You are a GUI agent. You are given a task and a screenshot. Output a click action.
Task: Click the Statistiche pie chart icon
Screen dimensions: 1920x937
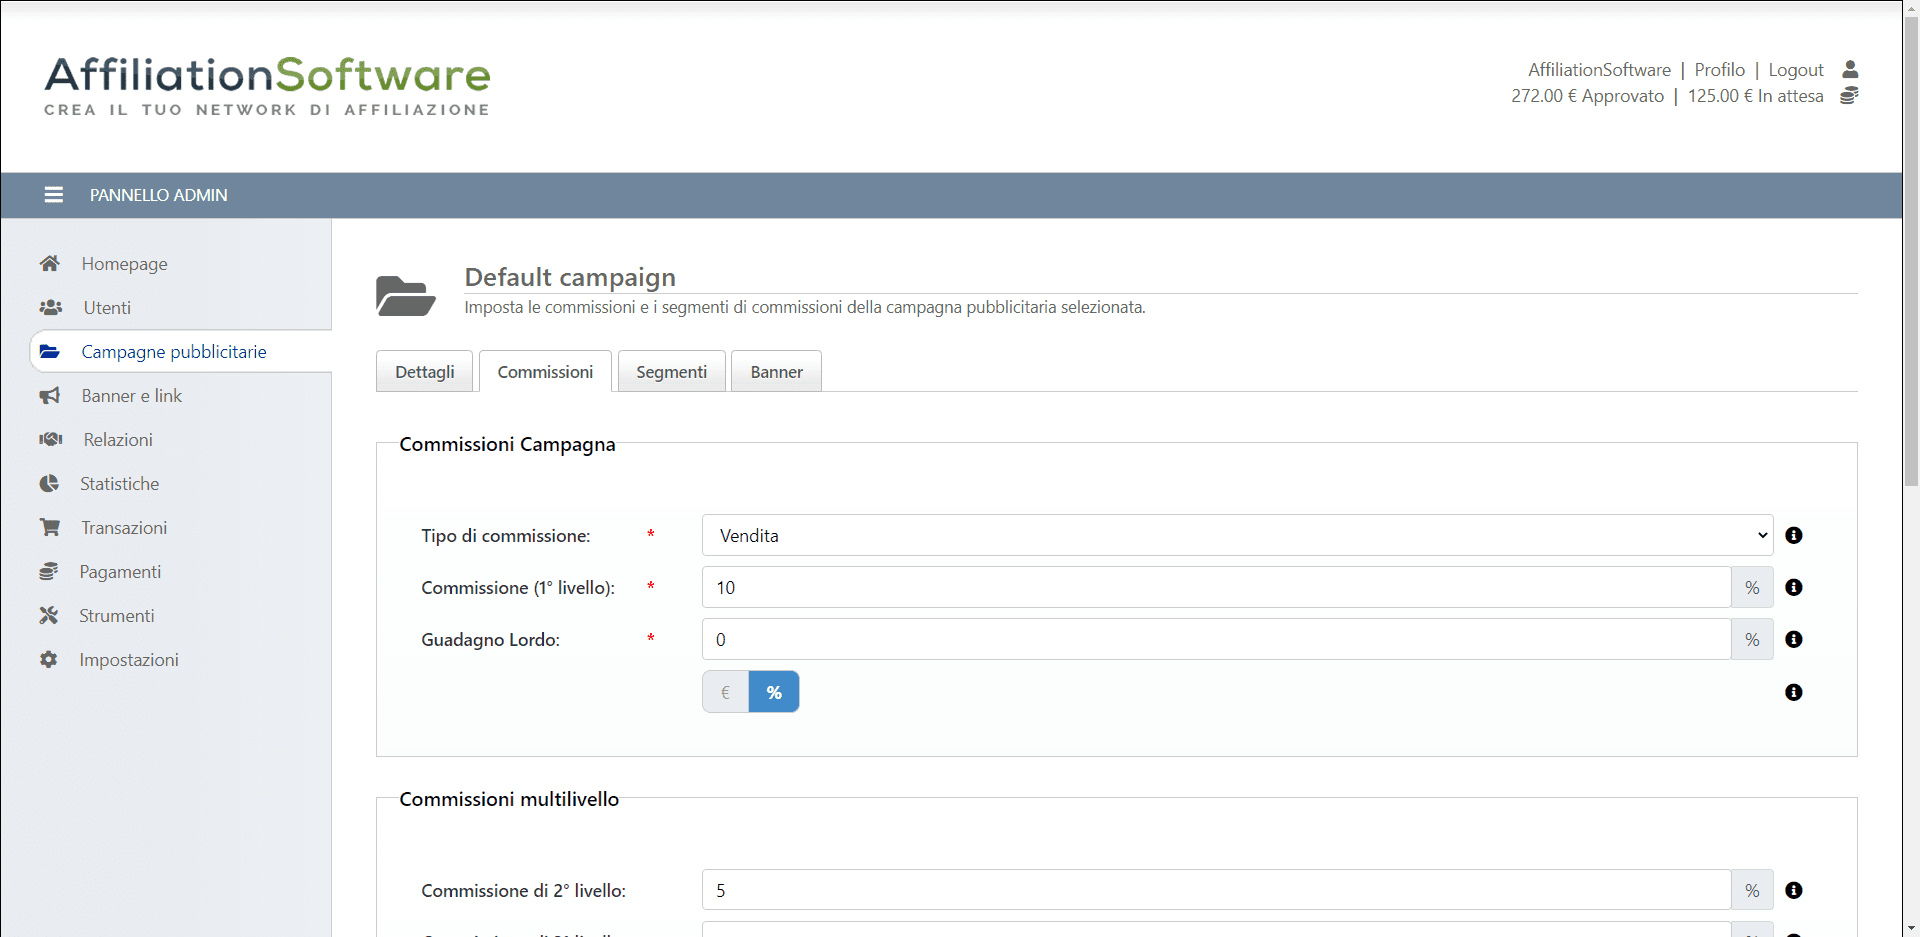point(49,484)
